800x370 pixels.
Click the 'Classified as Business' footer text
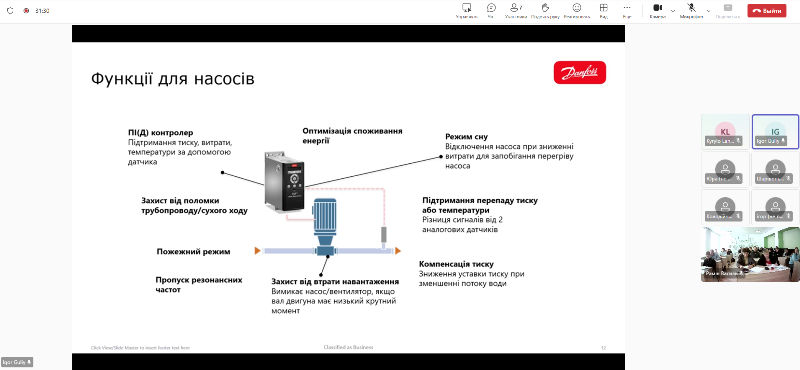coord(348,347)
